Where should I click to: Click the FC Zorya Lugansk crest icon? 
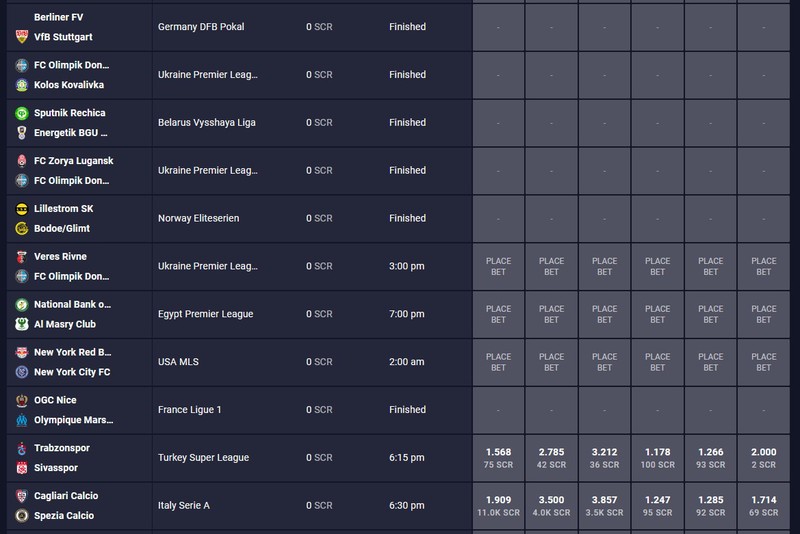click(x=21, y=161)
